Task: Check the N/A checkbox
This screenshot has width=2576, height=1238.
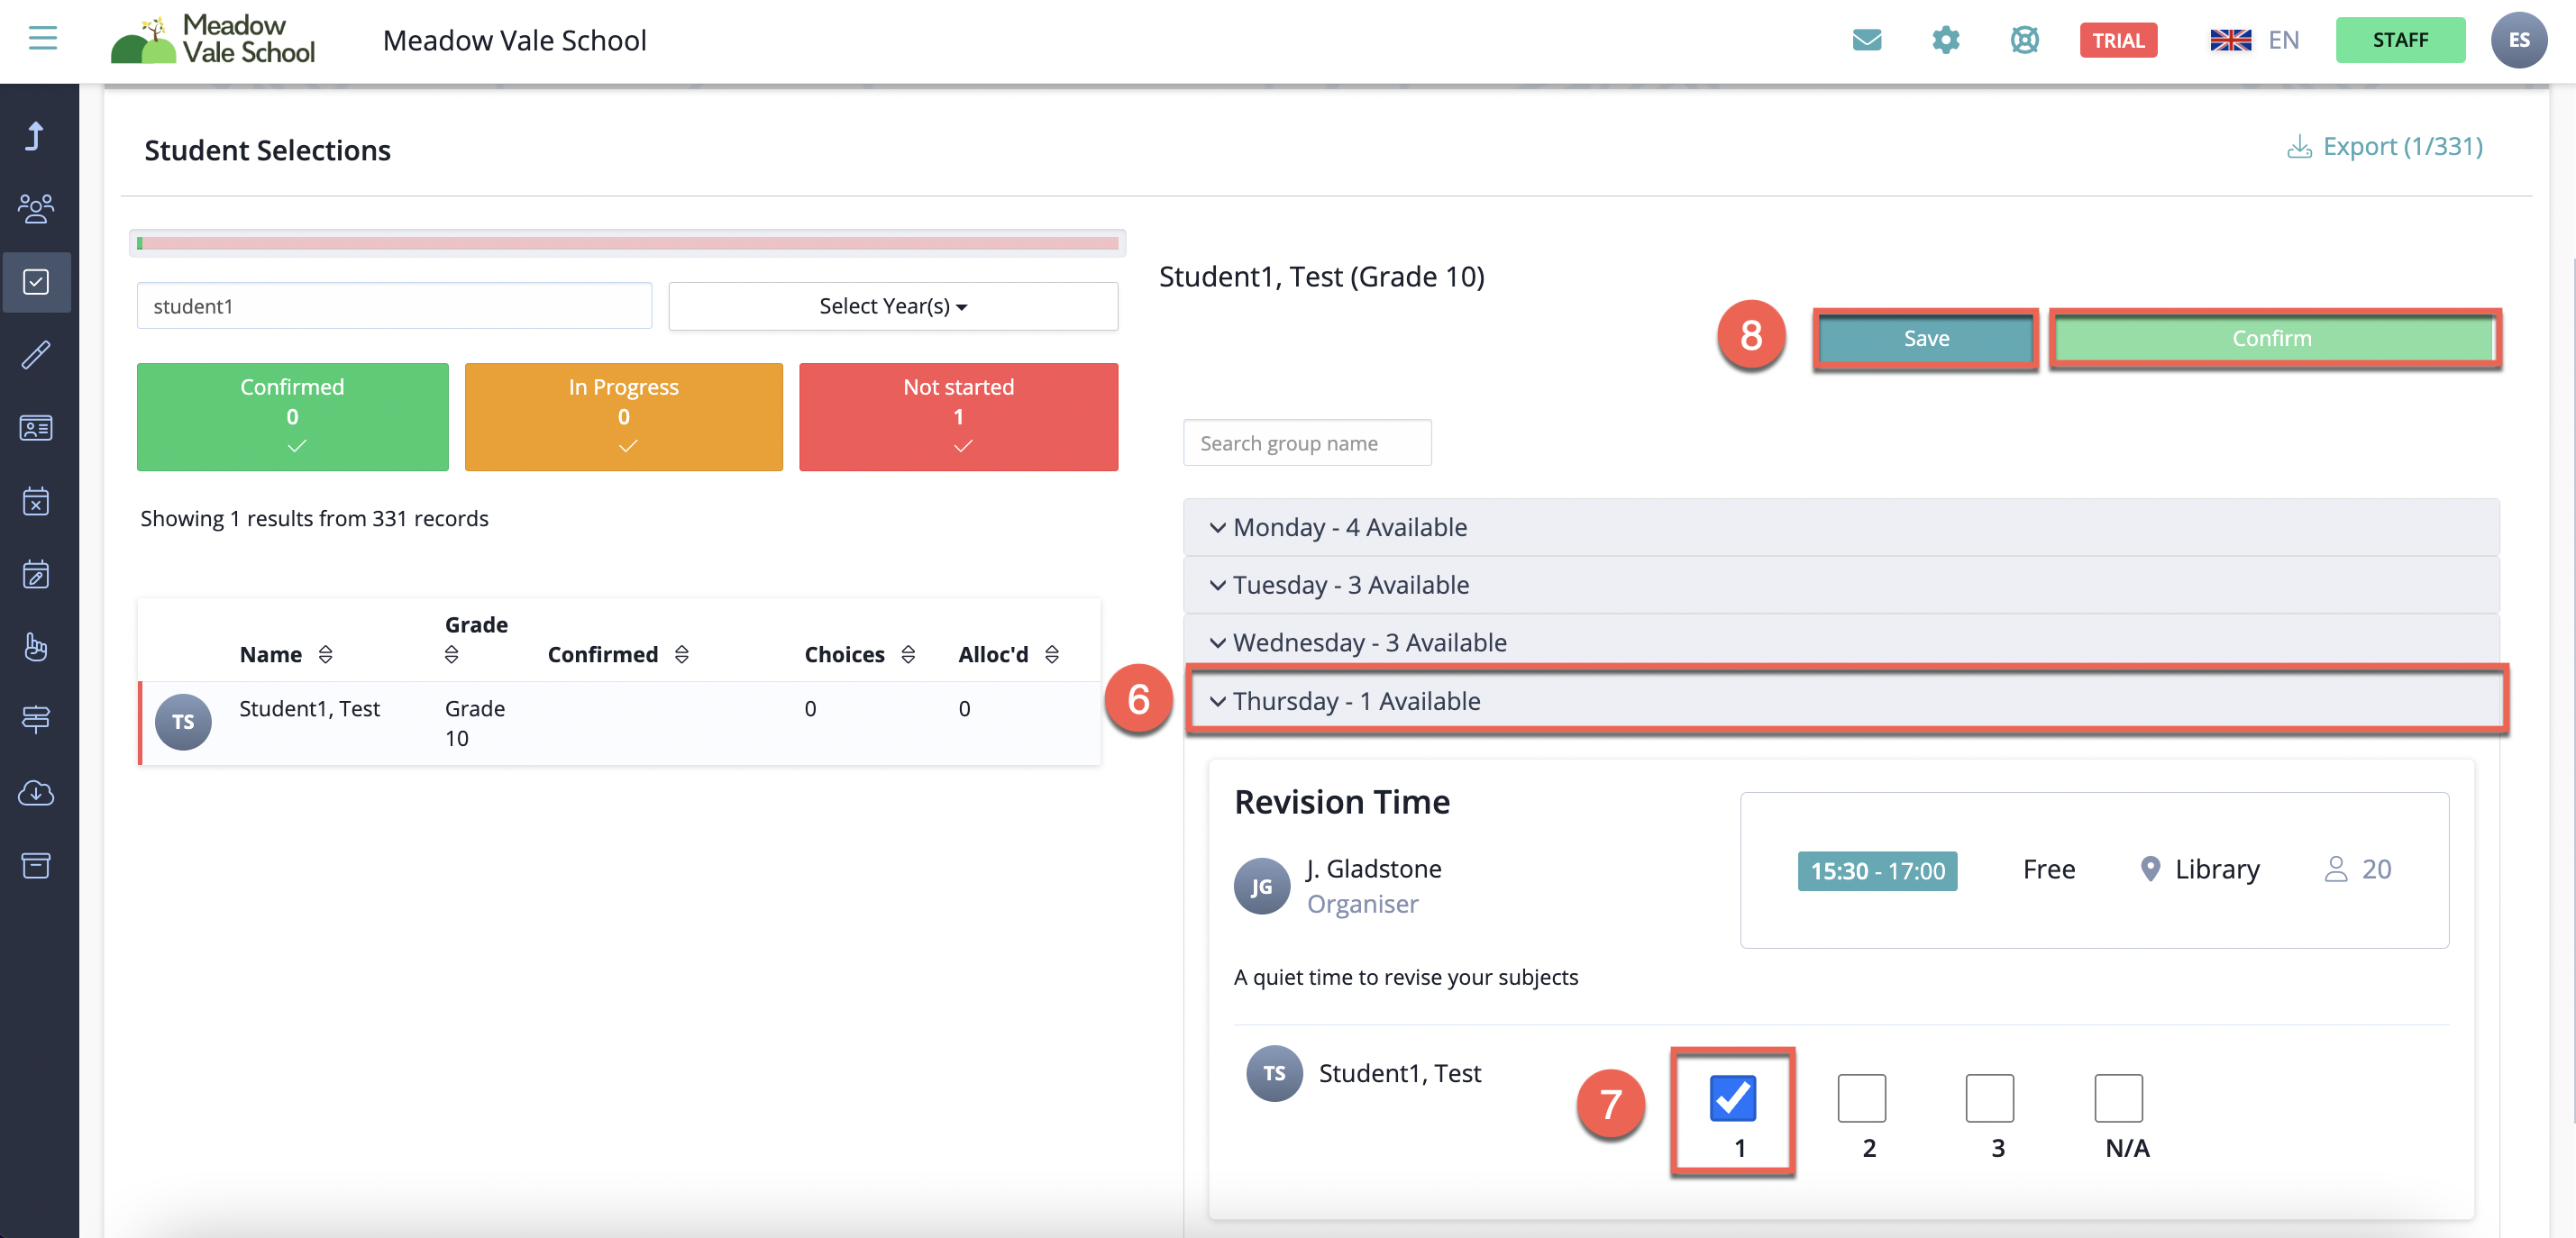Action: tap(2118, 1098)
